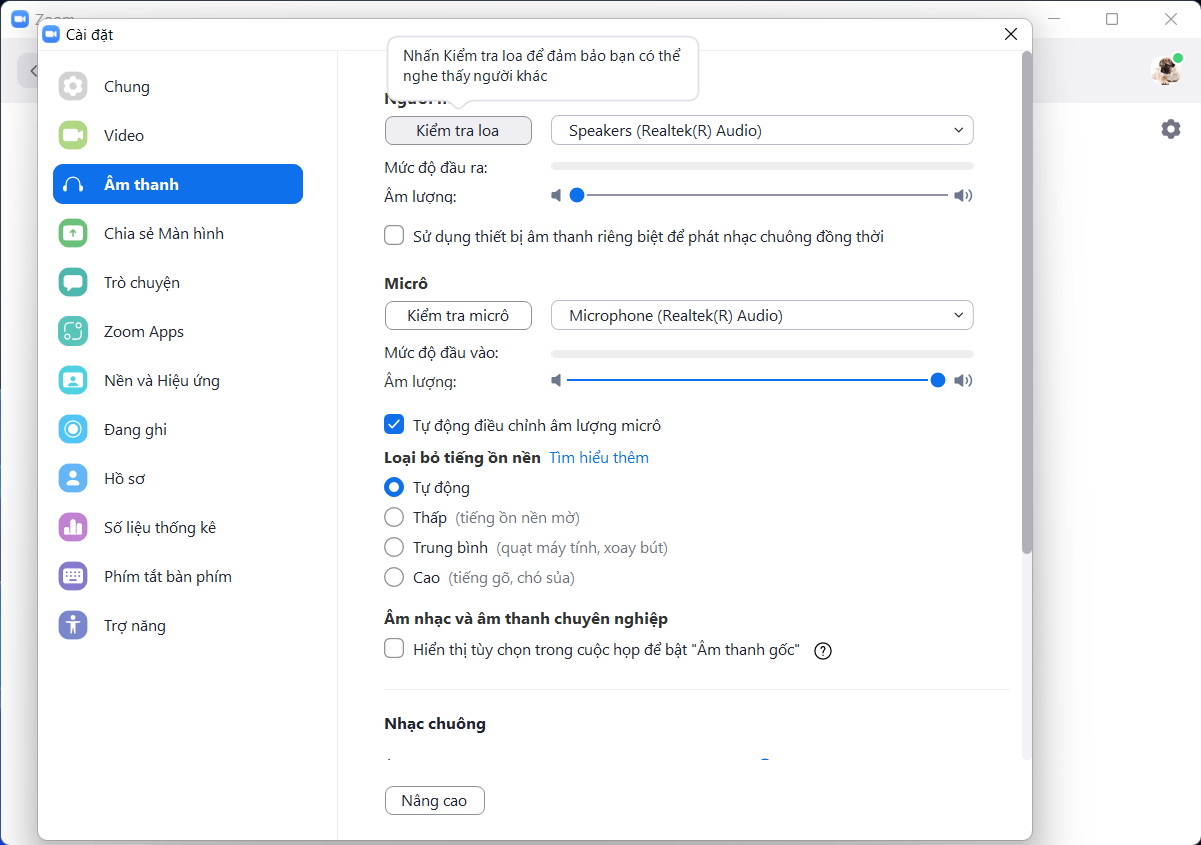This screenshot has width=1201, height=845.
Task: Open the Video settings camera icon
Action: click(x=73, y=135)
